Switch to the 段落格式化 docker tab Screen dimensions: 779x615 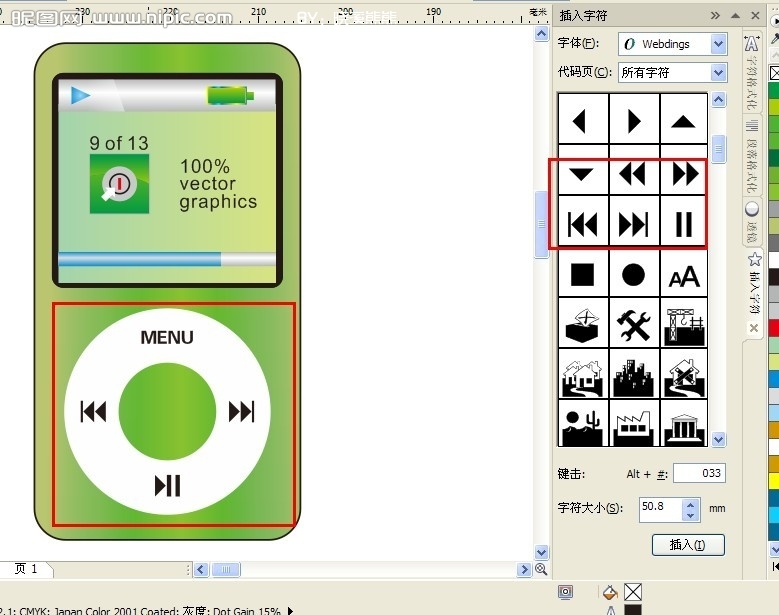pos(752,156)
